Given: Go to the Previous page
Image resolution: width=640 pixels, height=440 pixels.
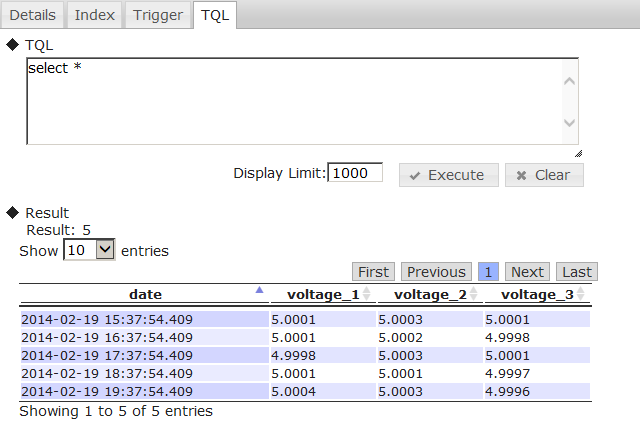Looking at the screenshot, I should (436, 272).
